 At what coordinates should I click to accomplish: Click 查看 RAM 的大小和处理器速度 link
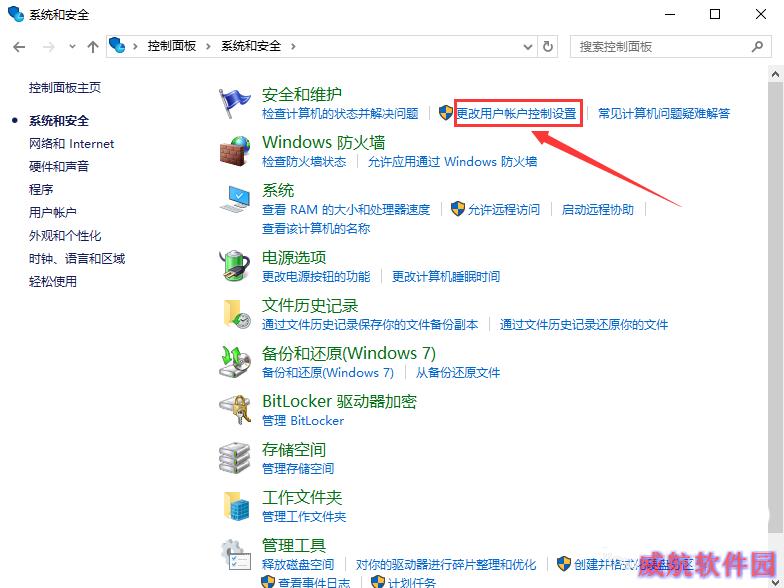pos(346,210)
